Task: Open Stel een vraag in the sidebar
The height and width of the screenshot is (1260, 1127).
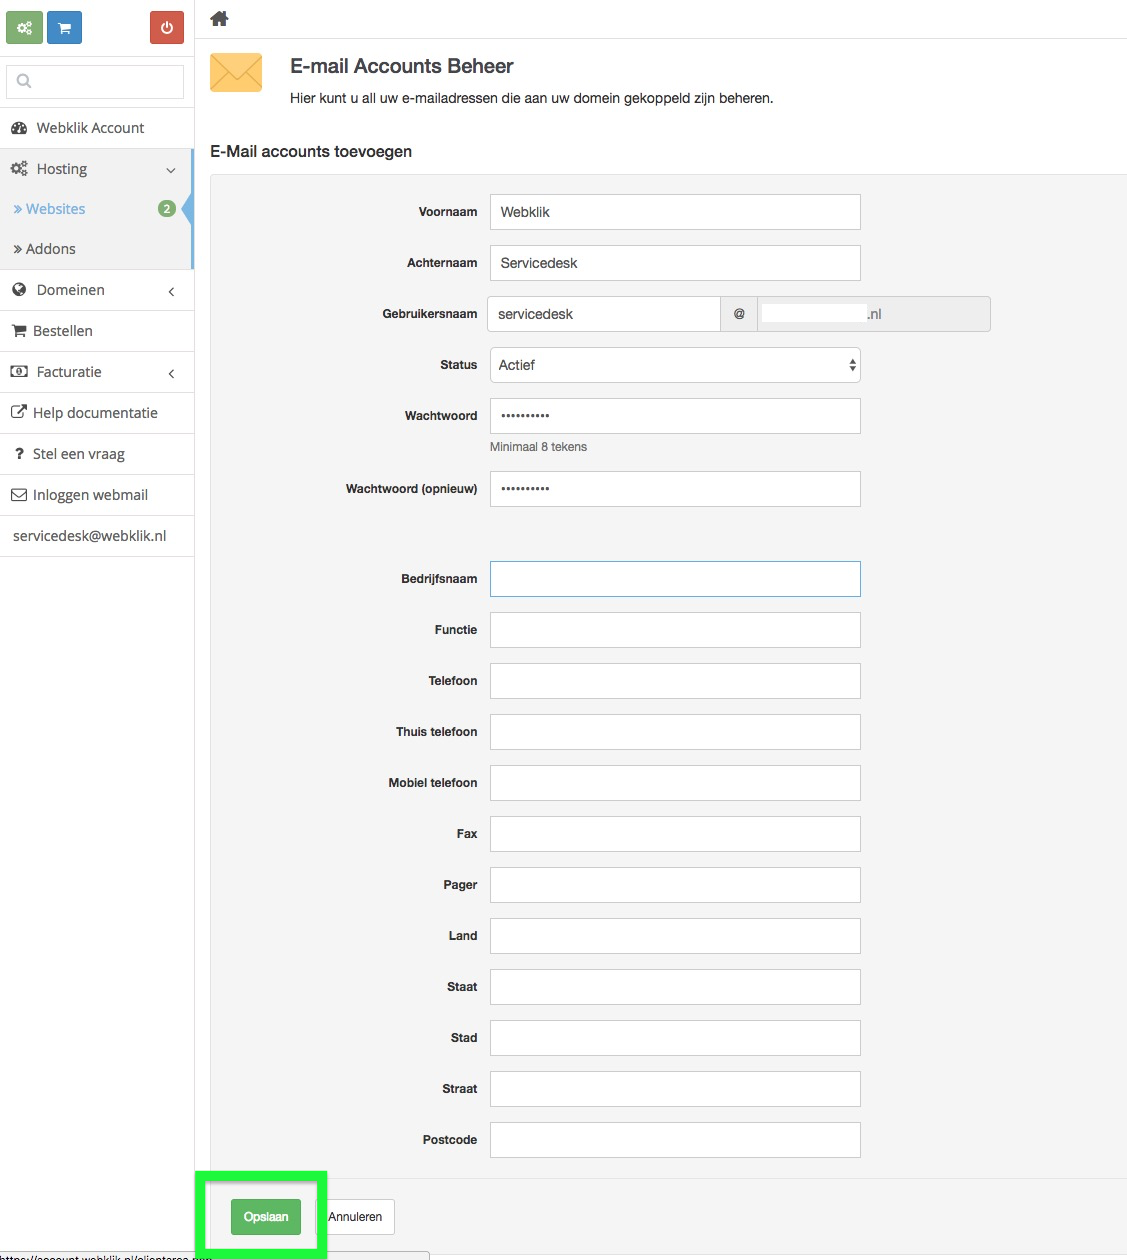Action: [x=78, y=454]
